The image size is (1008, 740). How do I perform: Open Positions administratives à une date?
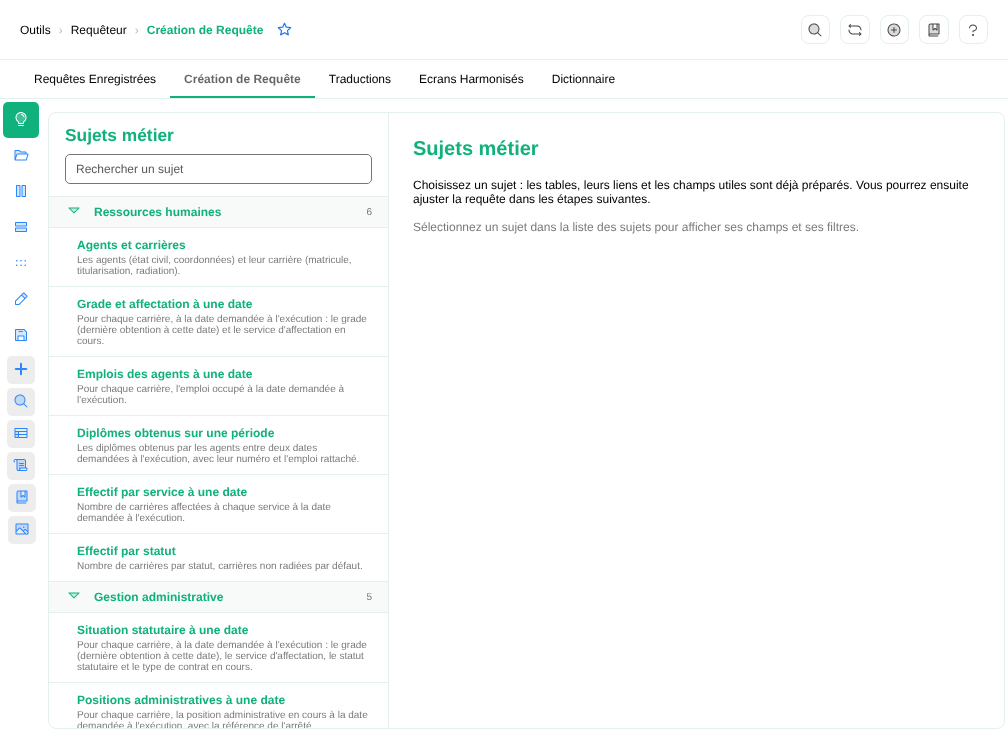[219, 706]
